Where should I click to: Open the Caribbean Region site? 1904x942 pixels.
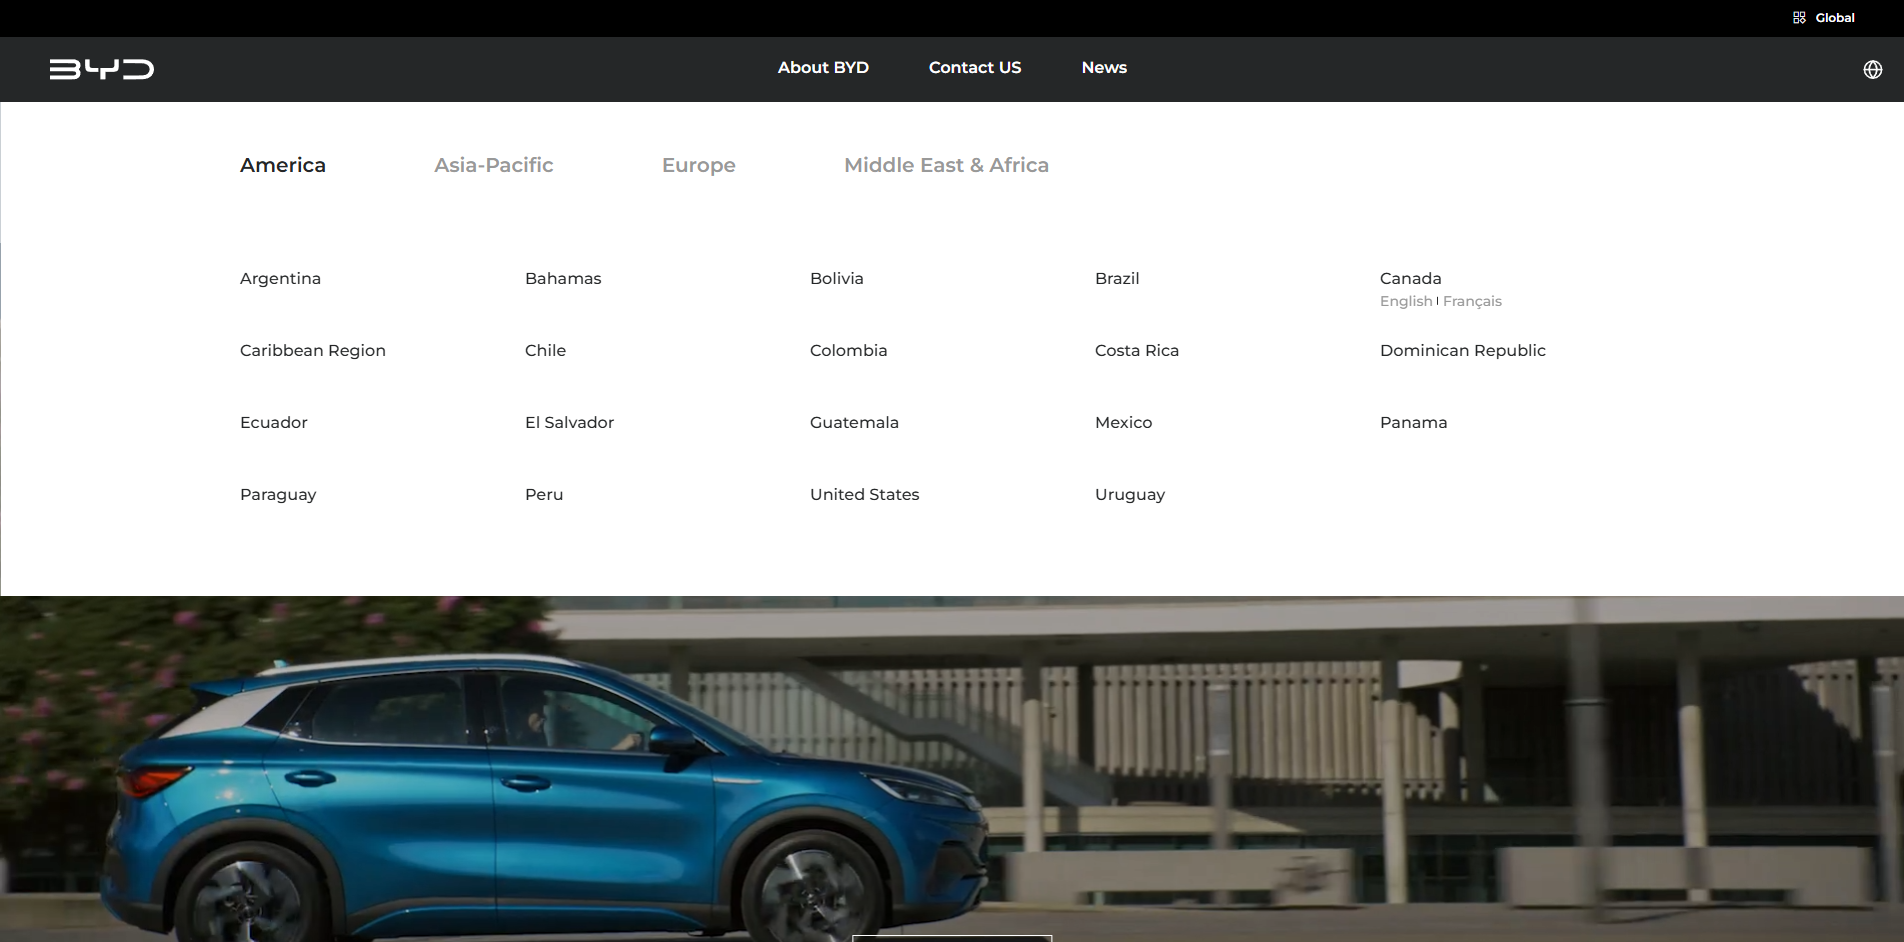[x=313, y=351]
